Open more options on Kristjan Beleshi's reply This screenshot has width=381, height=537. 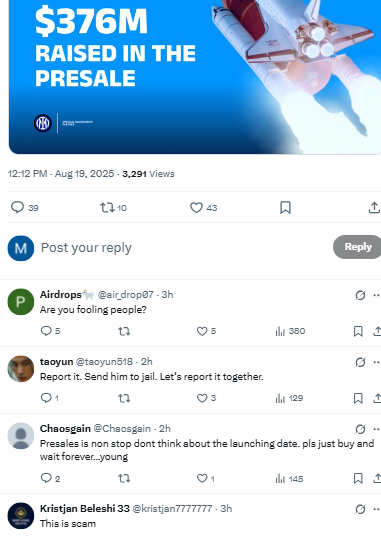377,509
